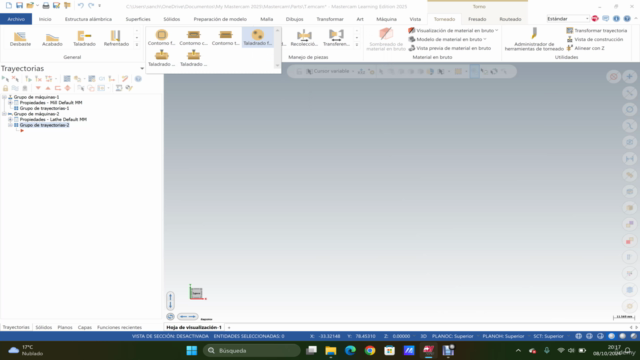Choose the Taladrado drilling toolpath in General
Image resolution: width=640 pixels, height=360 pixels.
pos(84,38)
